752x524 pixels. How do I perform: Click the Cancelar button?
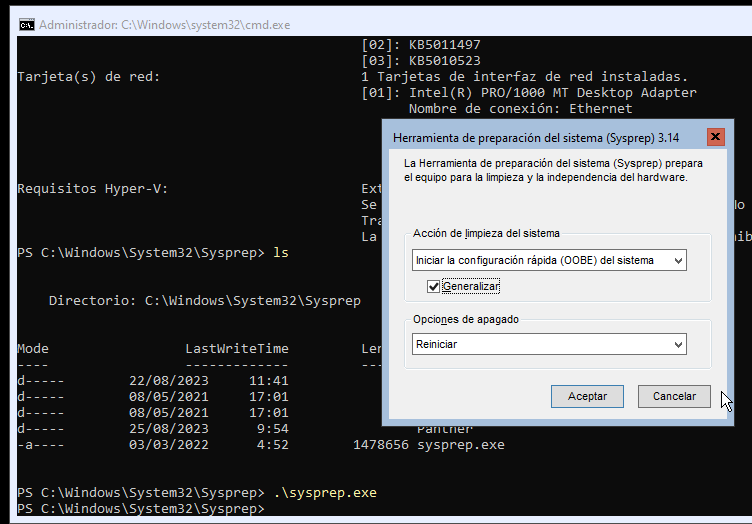coord(674,396)
